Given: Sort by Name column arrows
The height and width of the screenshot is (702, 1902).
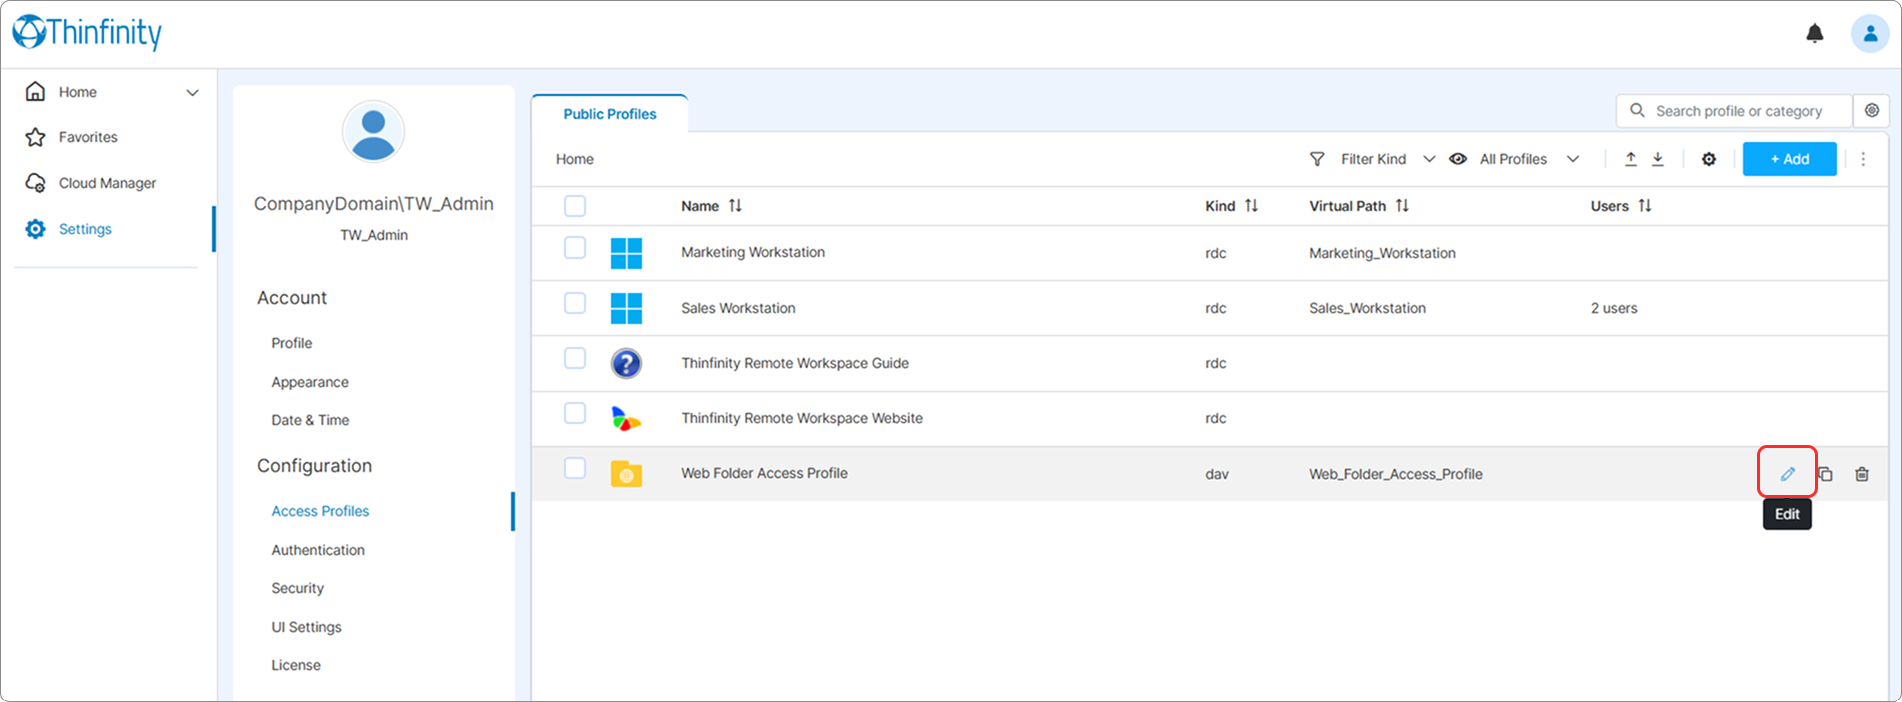Looking at the screenshot, I should click(x=735, y=205).
